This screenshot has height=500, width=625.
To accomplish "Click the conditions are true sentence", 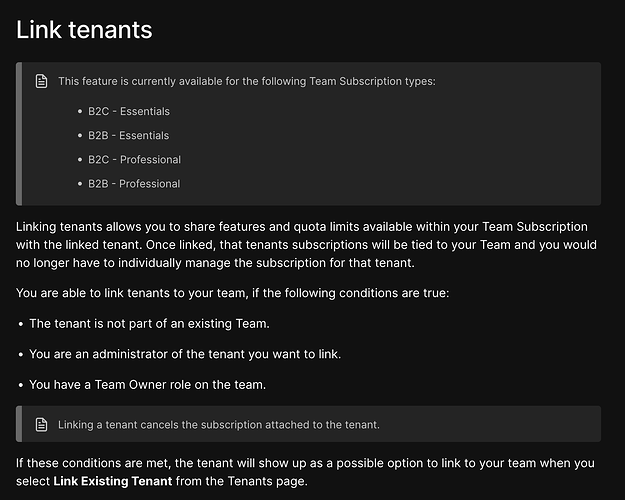I will click(x=232, y=293).
